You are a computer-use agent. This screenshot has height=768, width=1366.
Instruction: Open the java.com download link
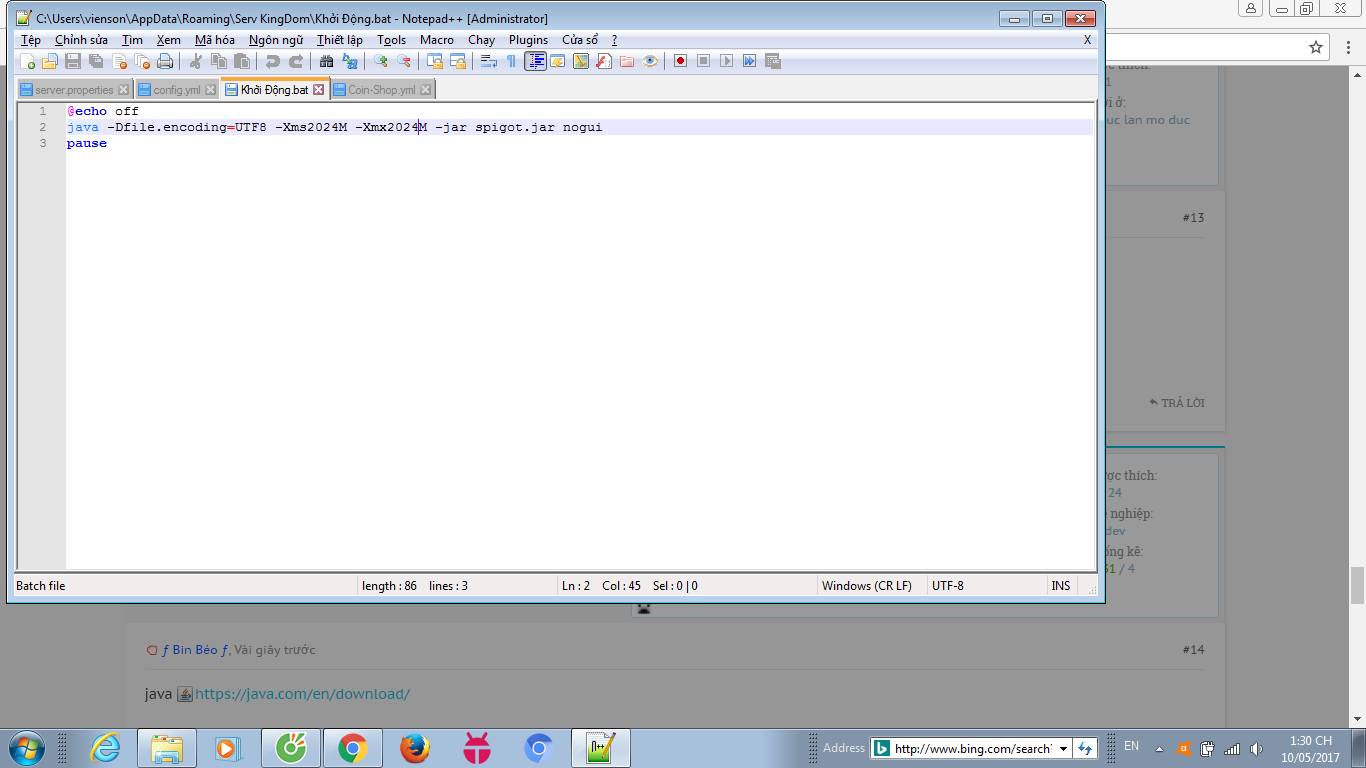pos(302,694)
